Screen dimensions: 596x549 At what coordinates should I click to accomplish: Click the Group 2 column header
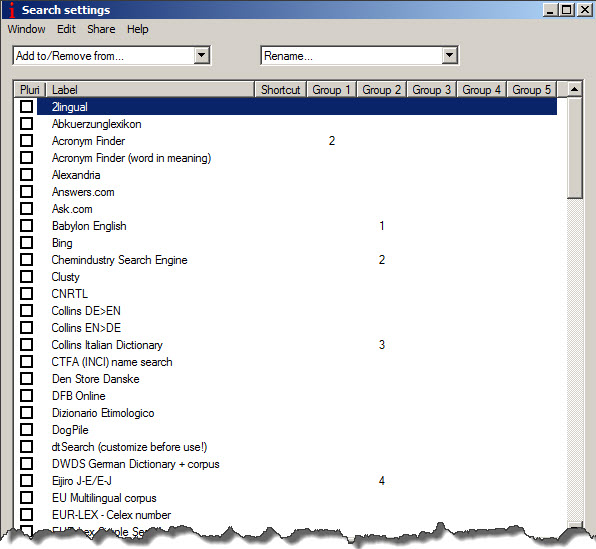click(x=382, y=90)
